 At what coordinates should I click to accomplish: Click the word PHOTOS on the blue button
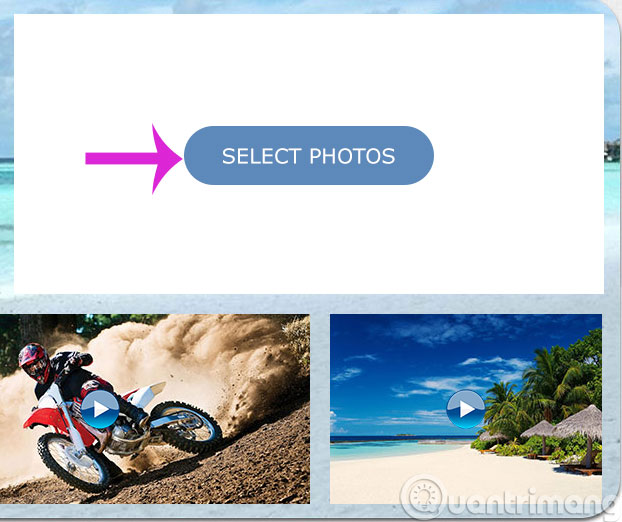tap(352, 156)
